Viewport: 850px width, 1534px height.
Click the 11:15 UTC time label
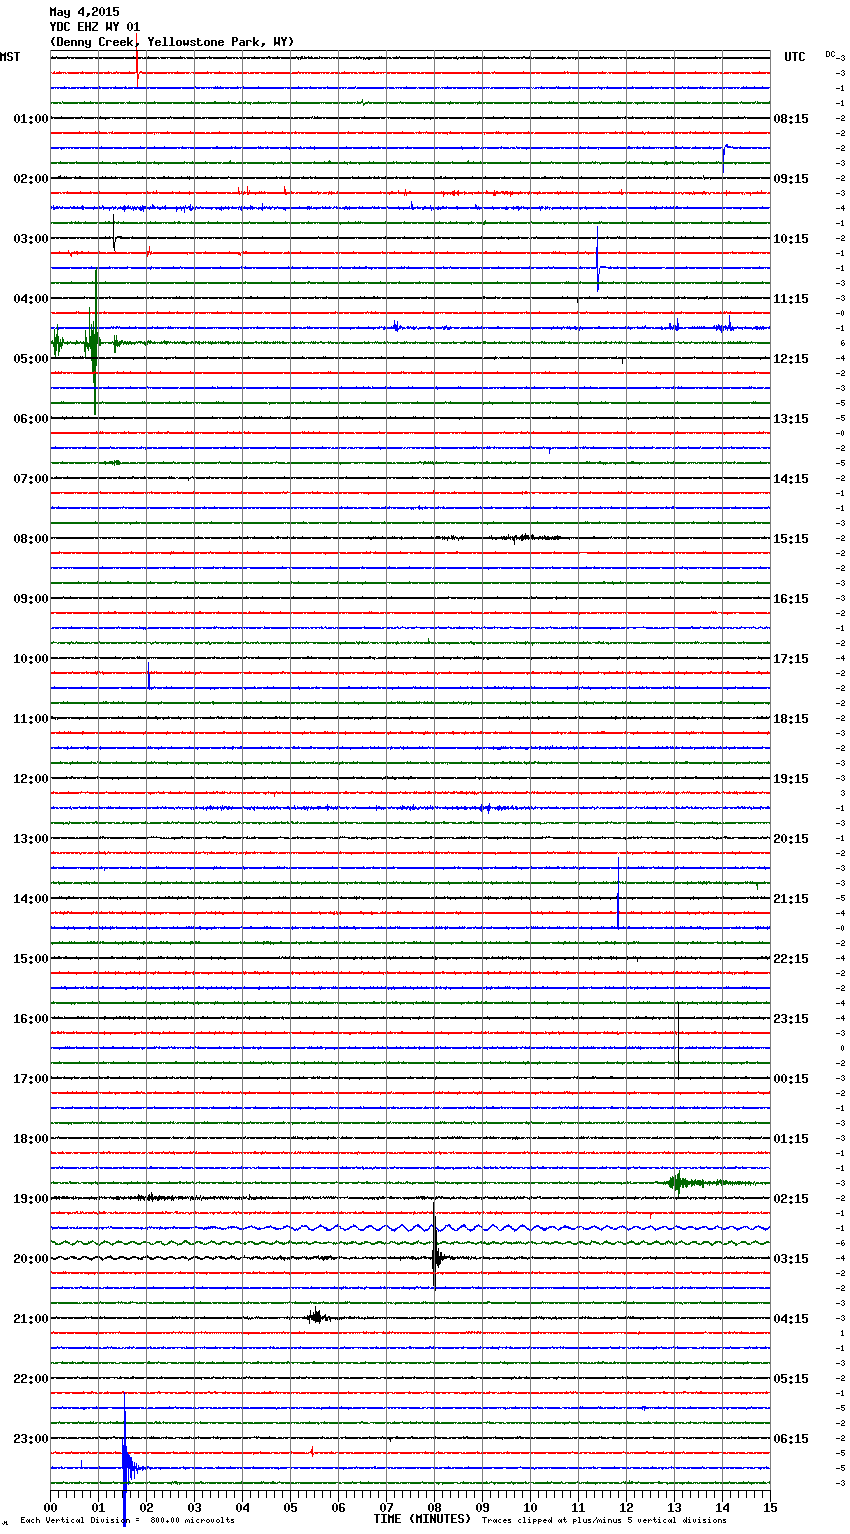point(791,299)
